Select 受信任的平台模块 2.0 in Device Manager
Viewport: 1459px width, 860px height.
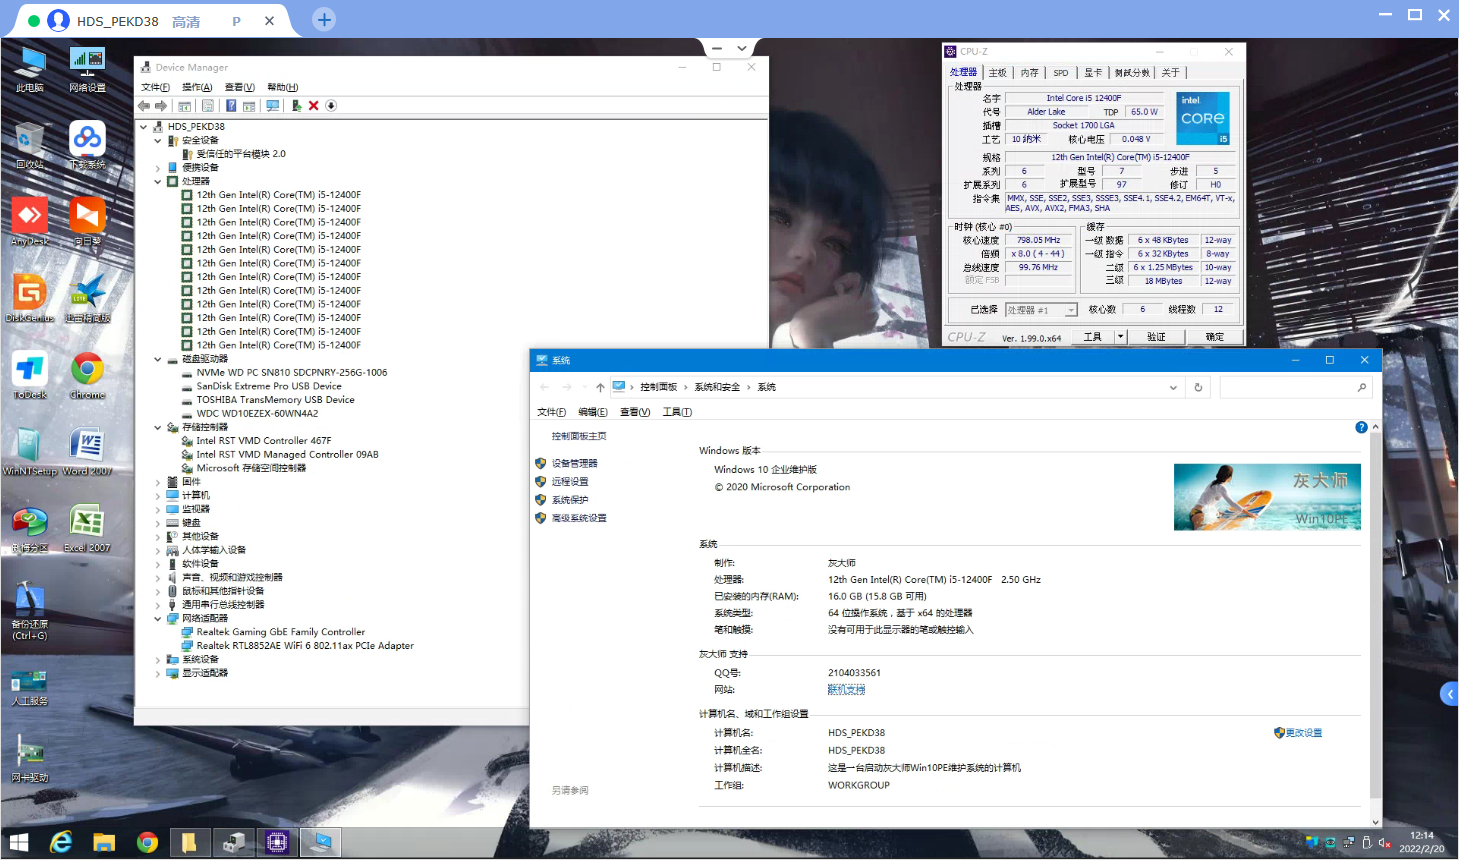pyautogui.click(x=241, y=154)
